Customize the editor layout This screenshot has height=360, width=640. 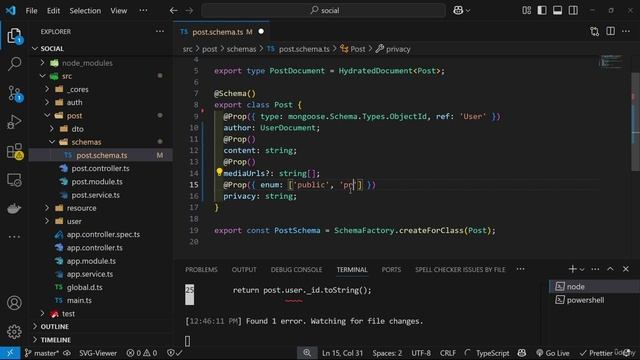pyautogui.click(x=527, y=11)
